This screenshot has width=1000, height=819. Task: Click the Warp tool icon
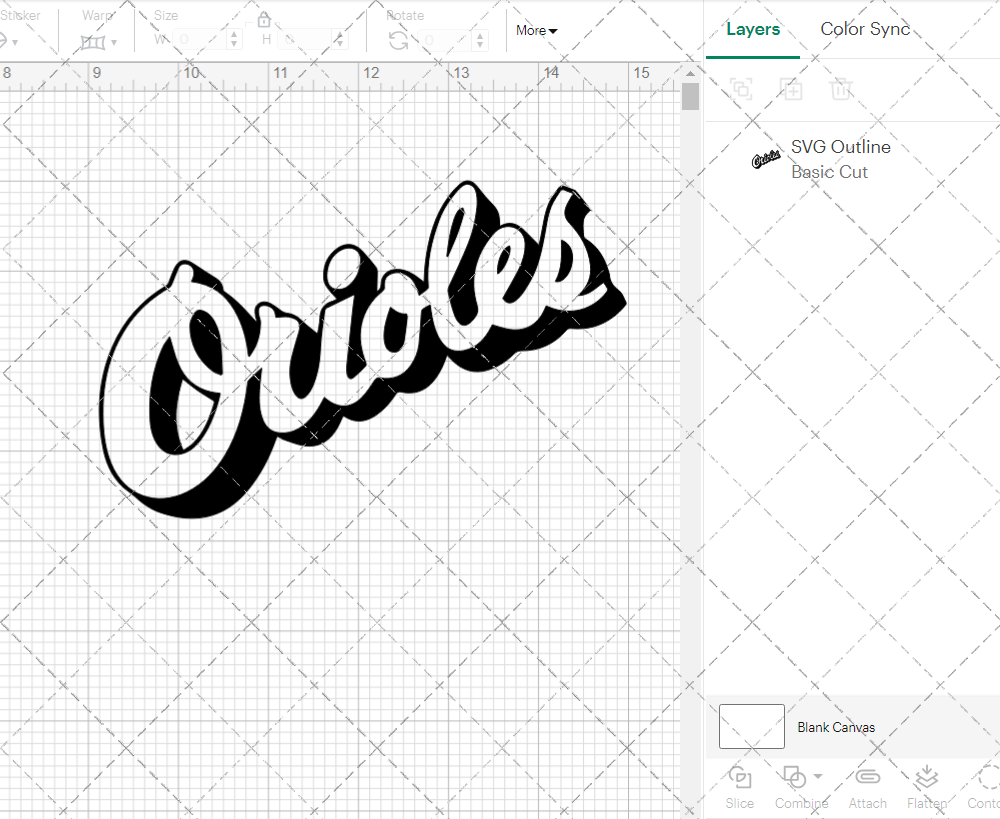95,42
